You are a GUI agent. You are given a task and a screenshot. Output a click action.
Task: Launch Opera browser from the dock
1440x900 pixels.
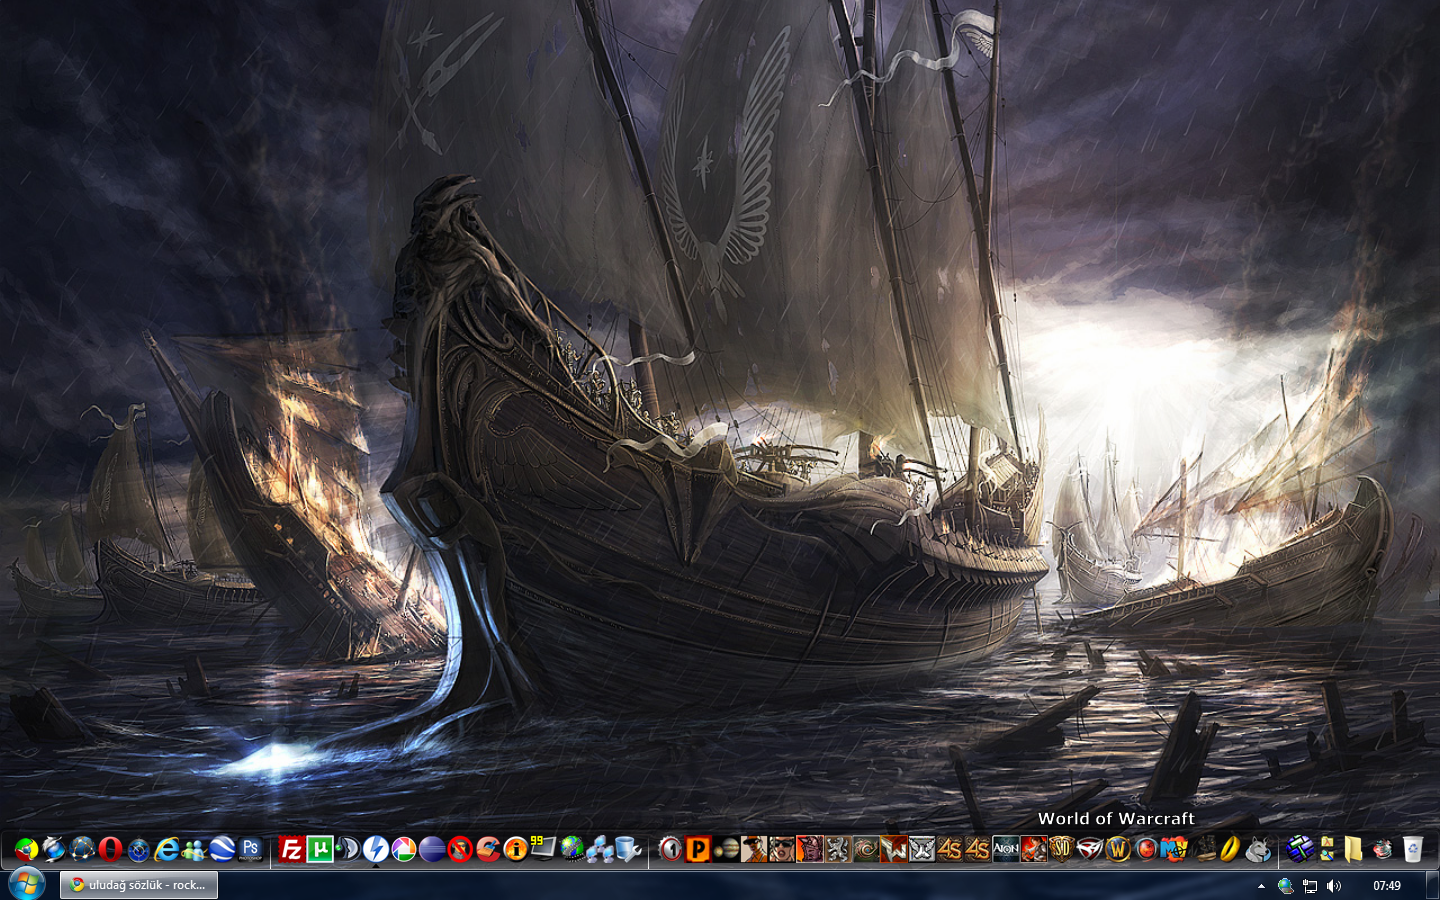[x=110, y=850]
